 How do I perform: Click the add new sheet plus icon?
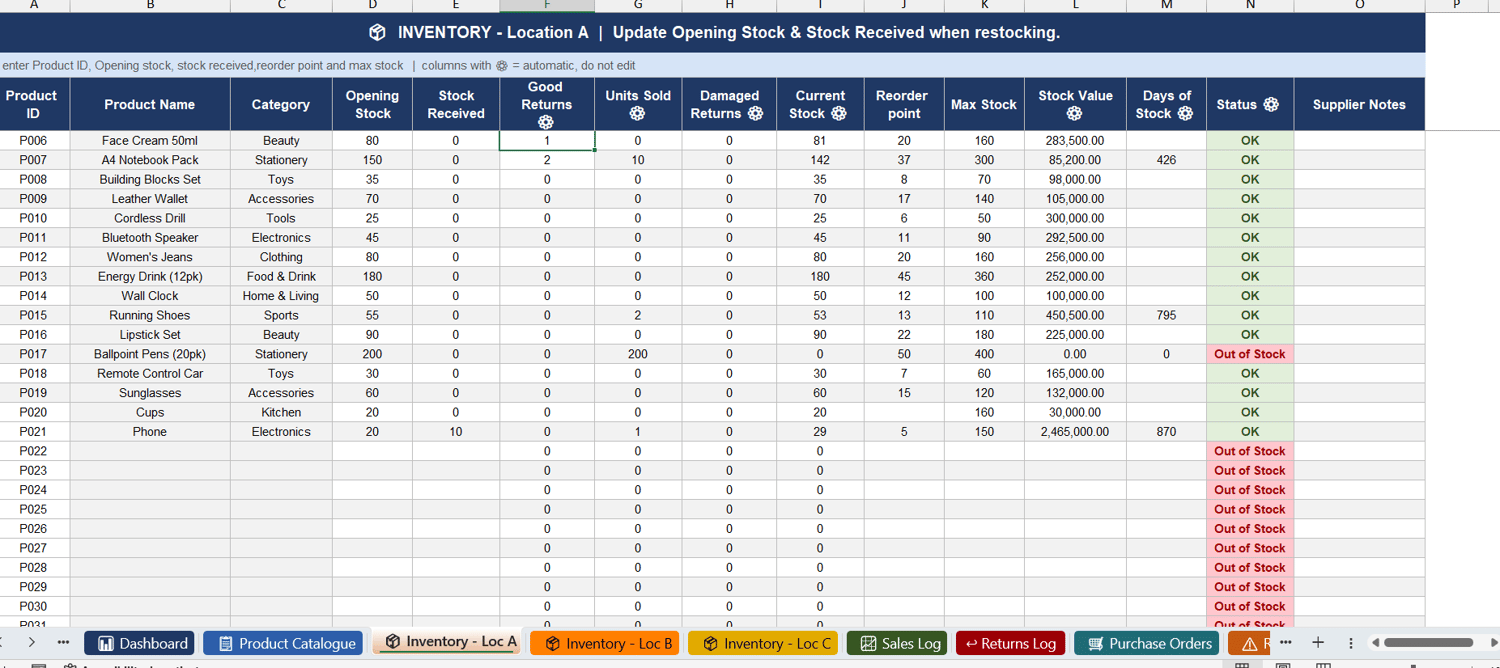[1318, 642]
